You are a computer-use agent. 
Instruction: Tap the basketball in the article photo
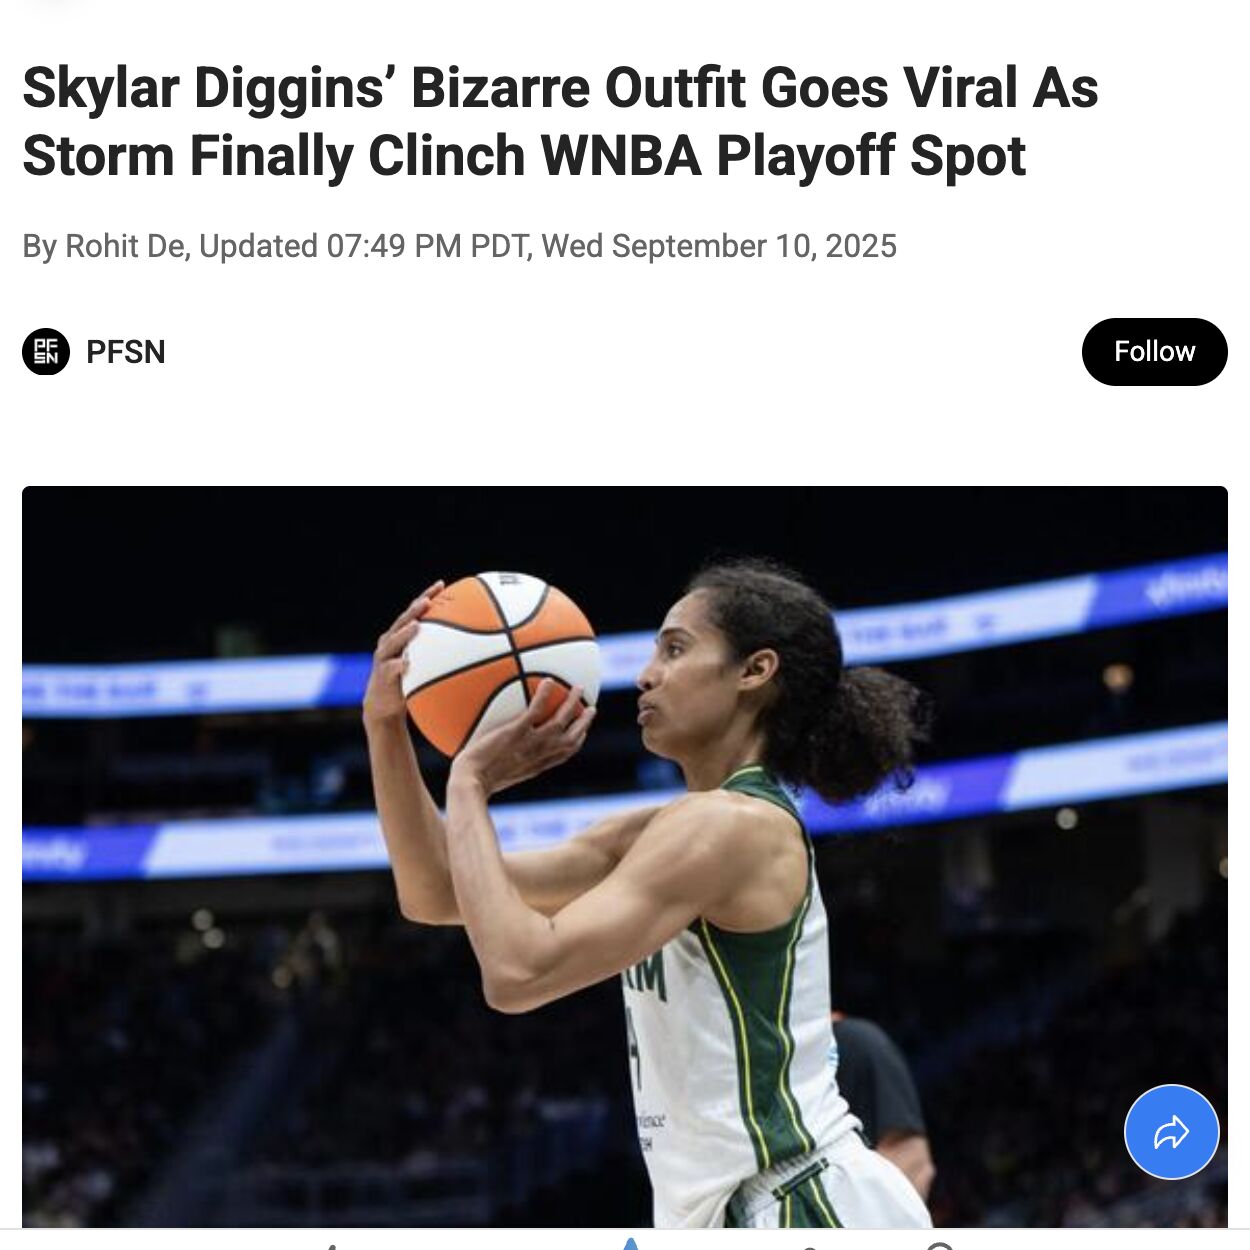click(500, 663)
